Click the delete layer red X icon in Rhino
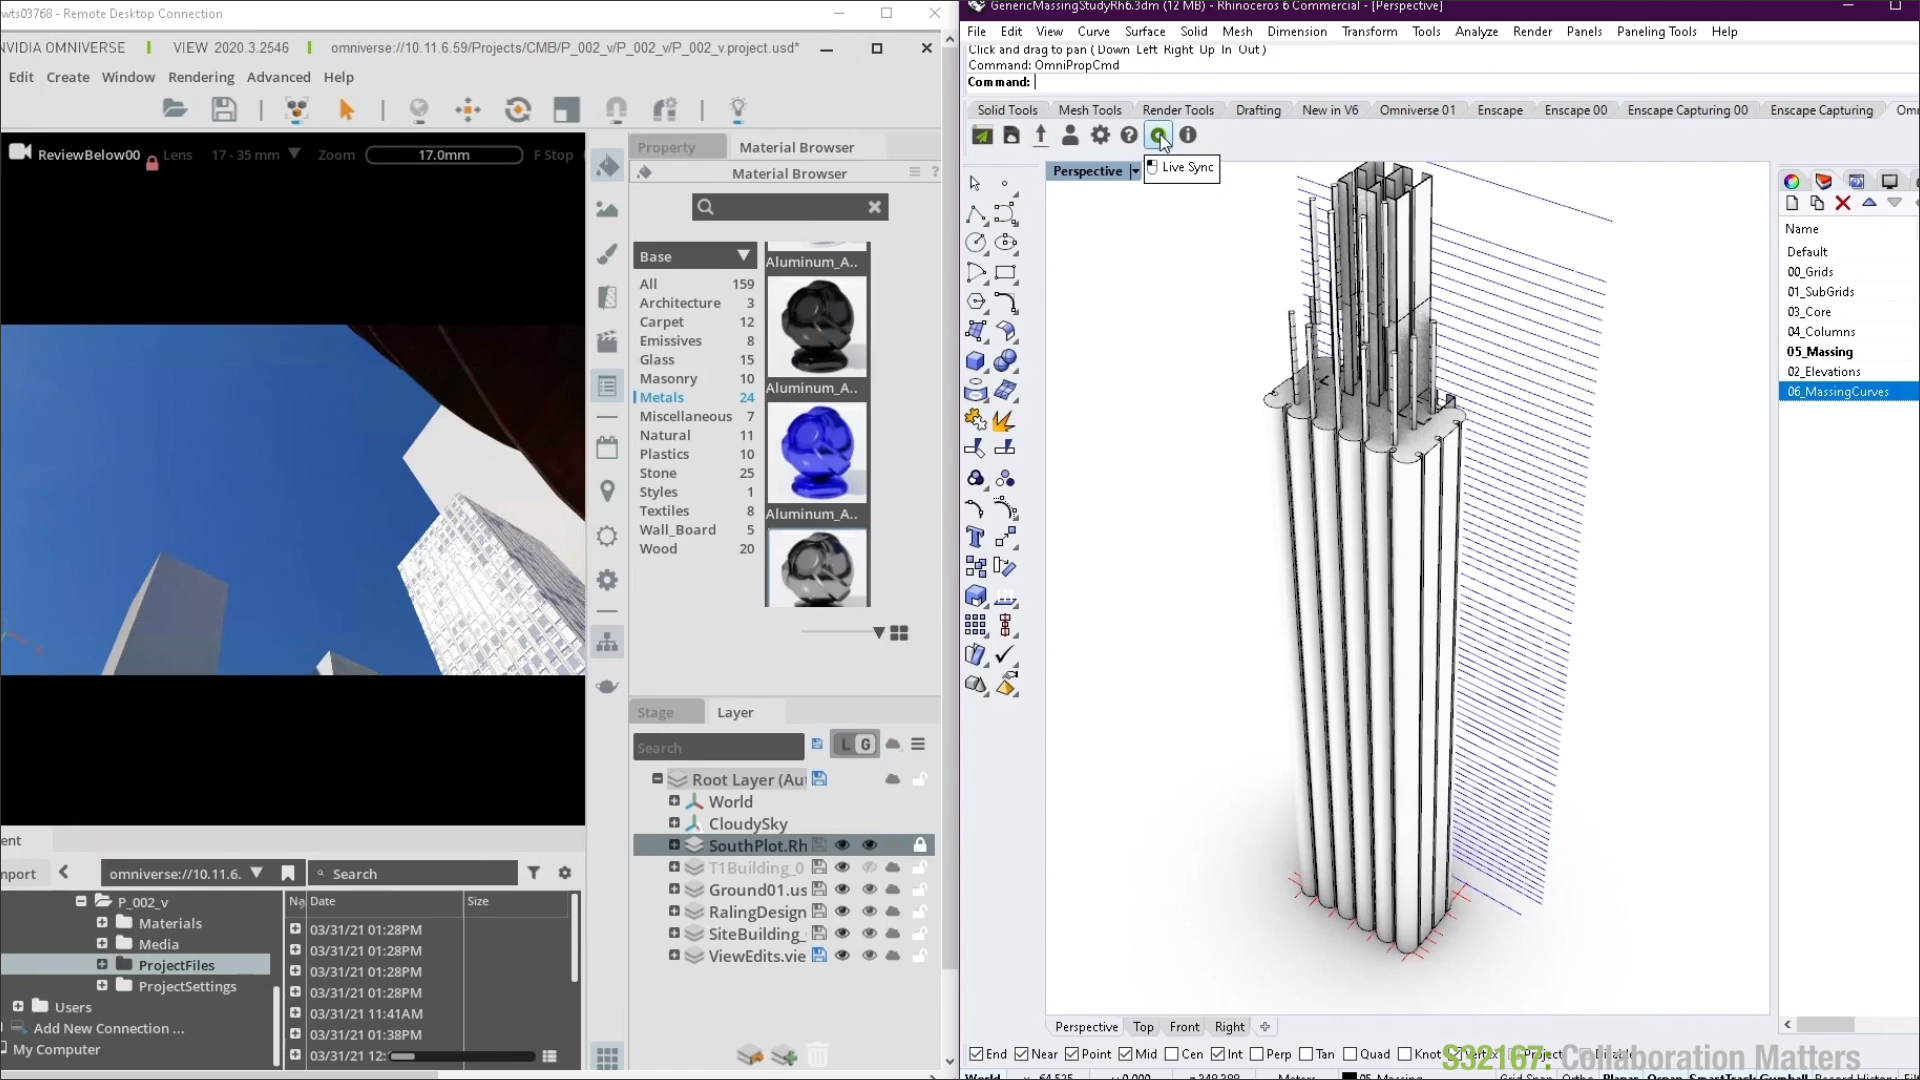This screenshot has width=1920, height=1080. click(x=1843, y=203)
